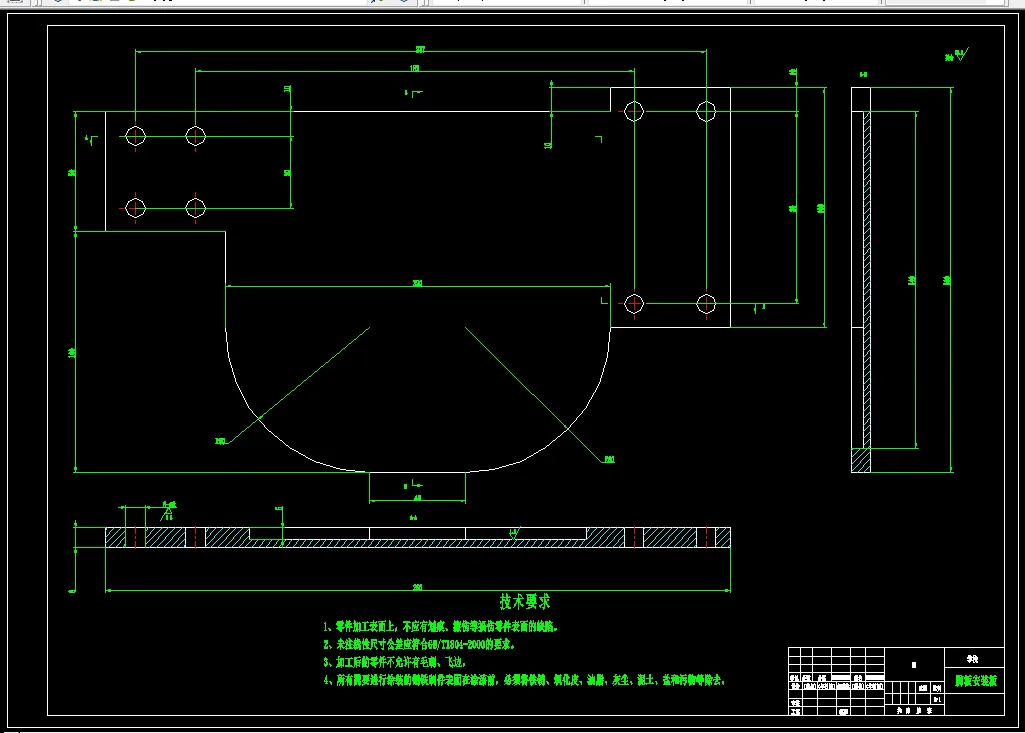1025x733 pixels.
Task: Select the green part name in title block
Action: point(975,681)
